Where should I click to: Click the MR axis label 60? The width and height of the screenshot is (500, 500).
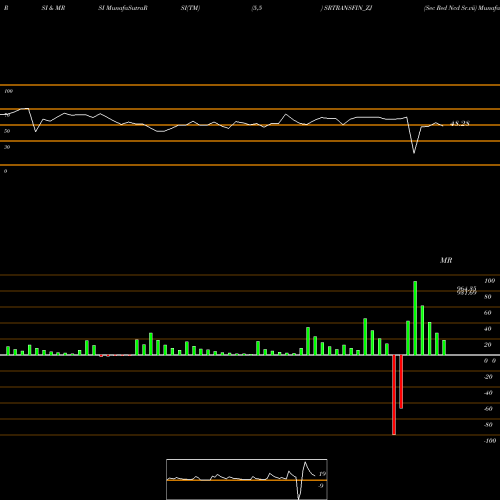488,313
